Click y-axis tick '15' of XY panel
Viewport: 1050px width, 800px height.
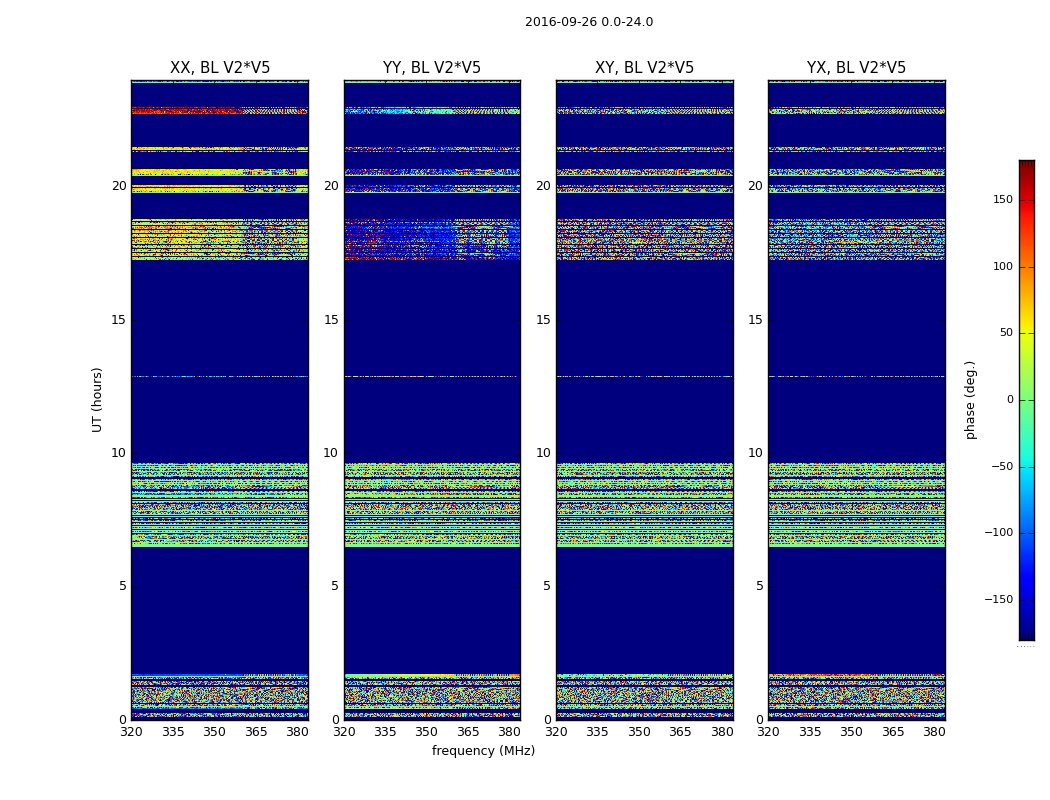544,320
